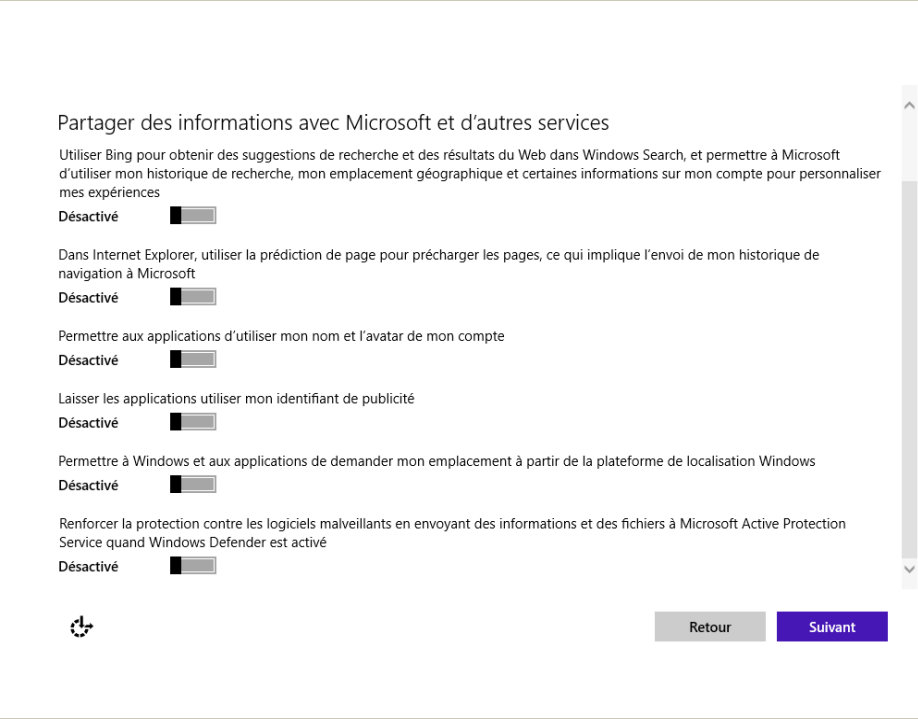918x719 pixels.
Task: Enable the Bing search suggestions toggle
Action: (193, 216)
